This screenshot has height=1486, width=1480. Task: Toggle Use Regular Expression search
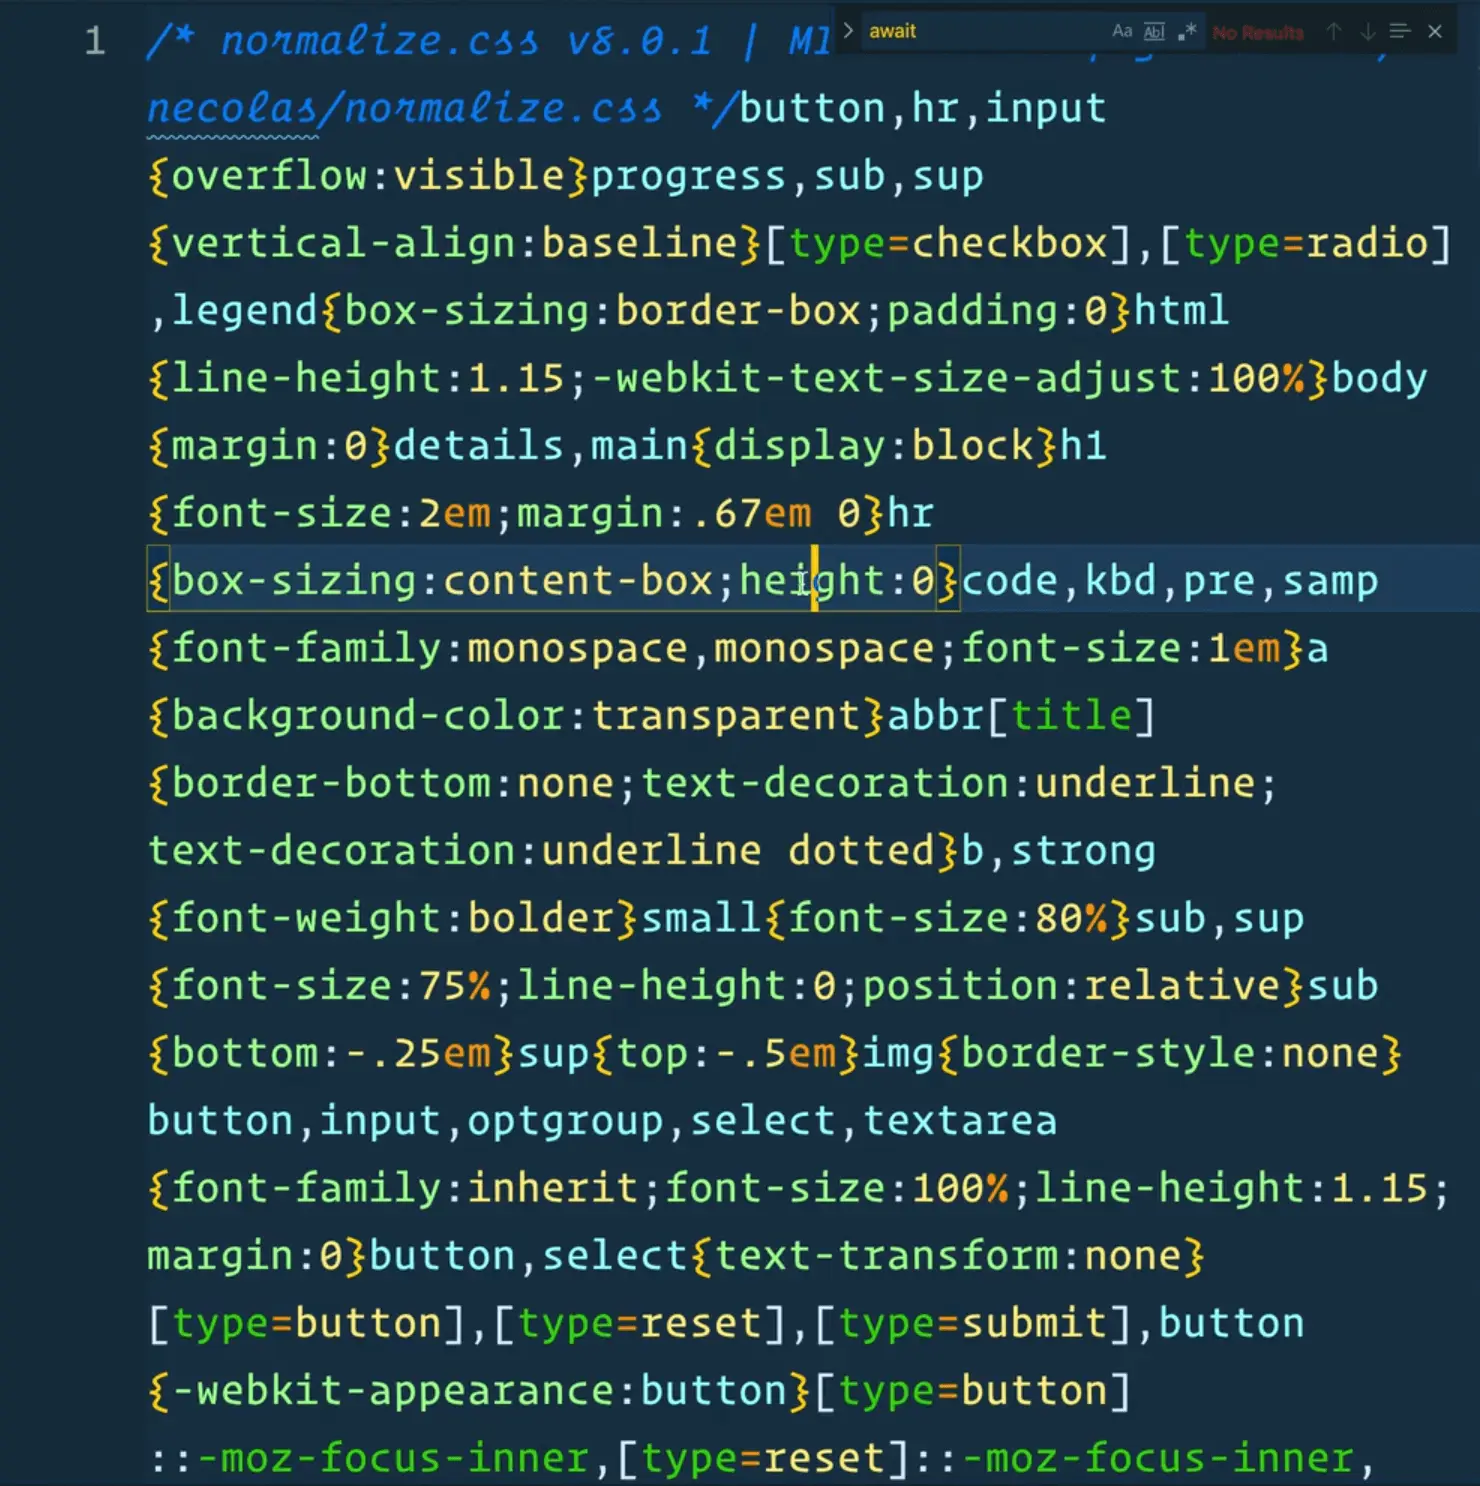click(1188, 31)
